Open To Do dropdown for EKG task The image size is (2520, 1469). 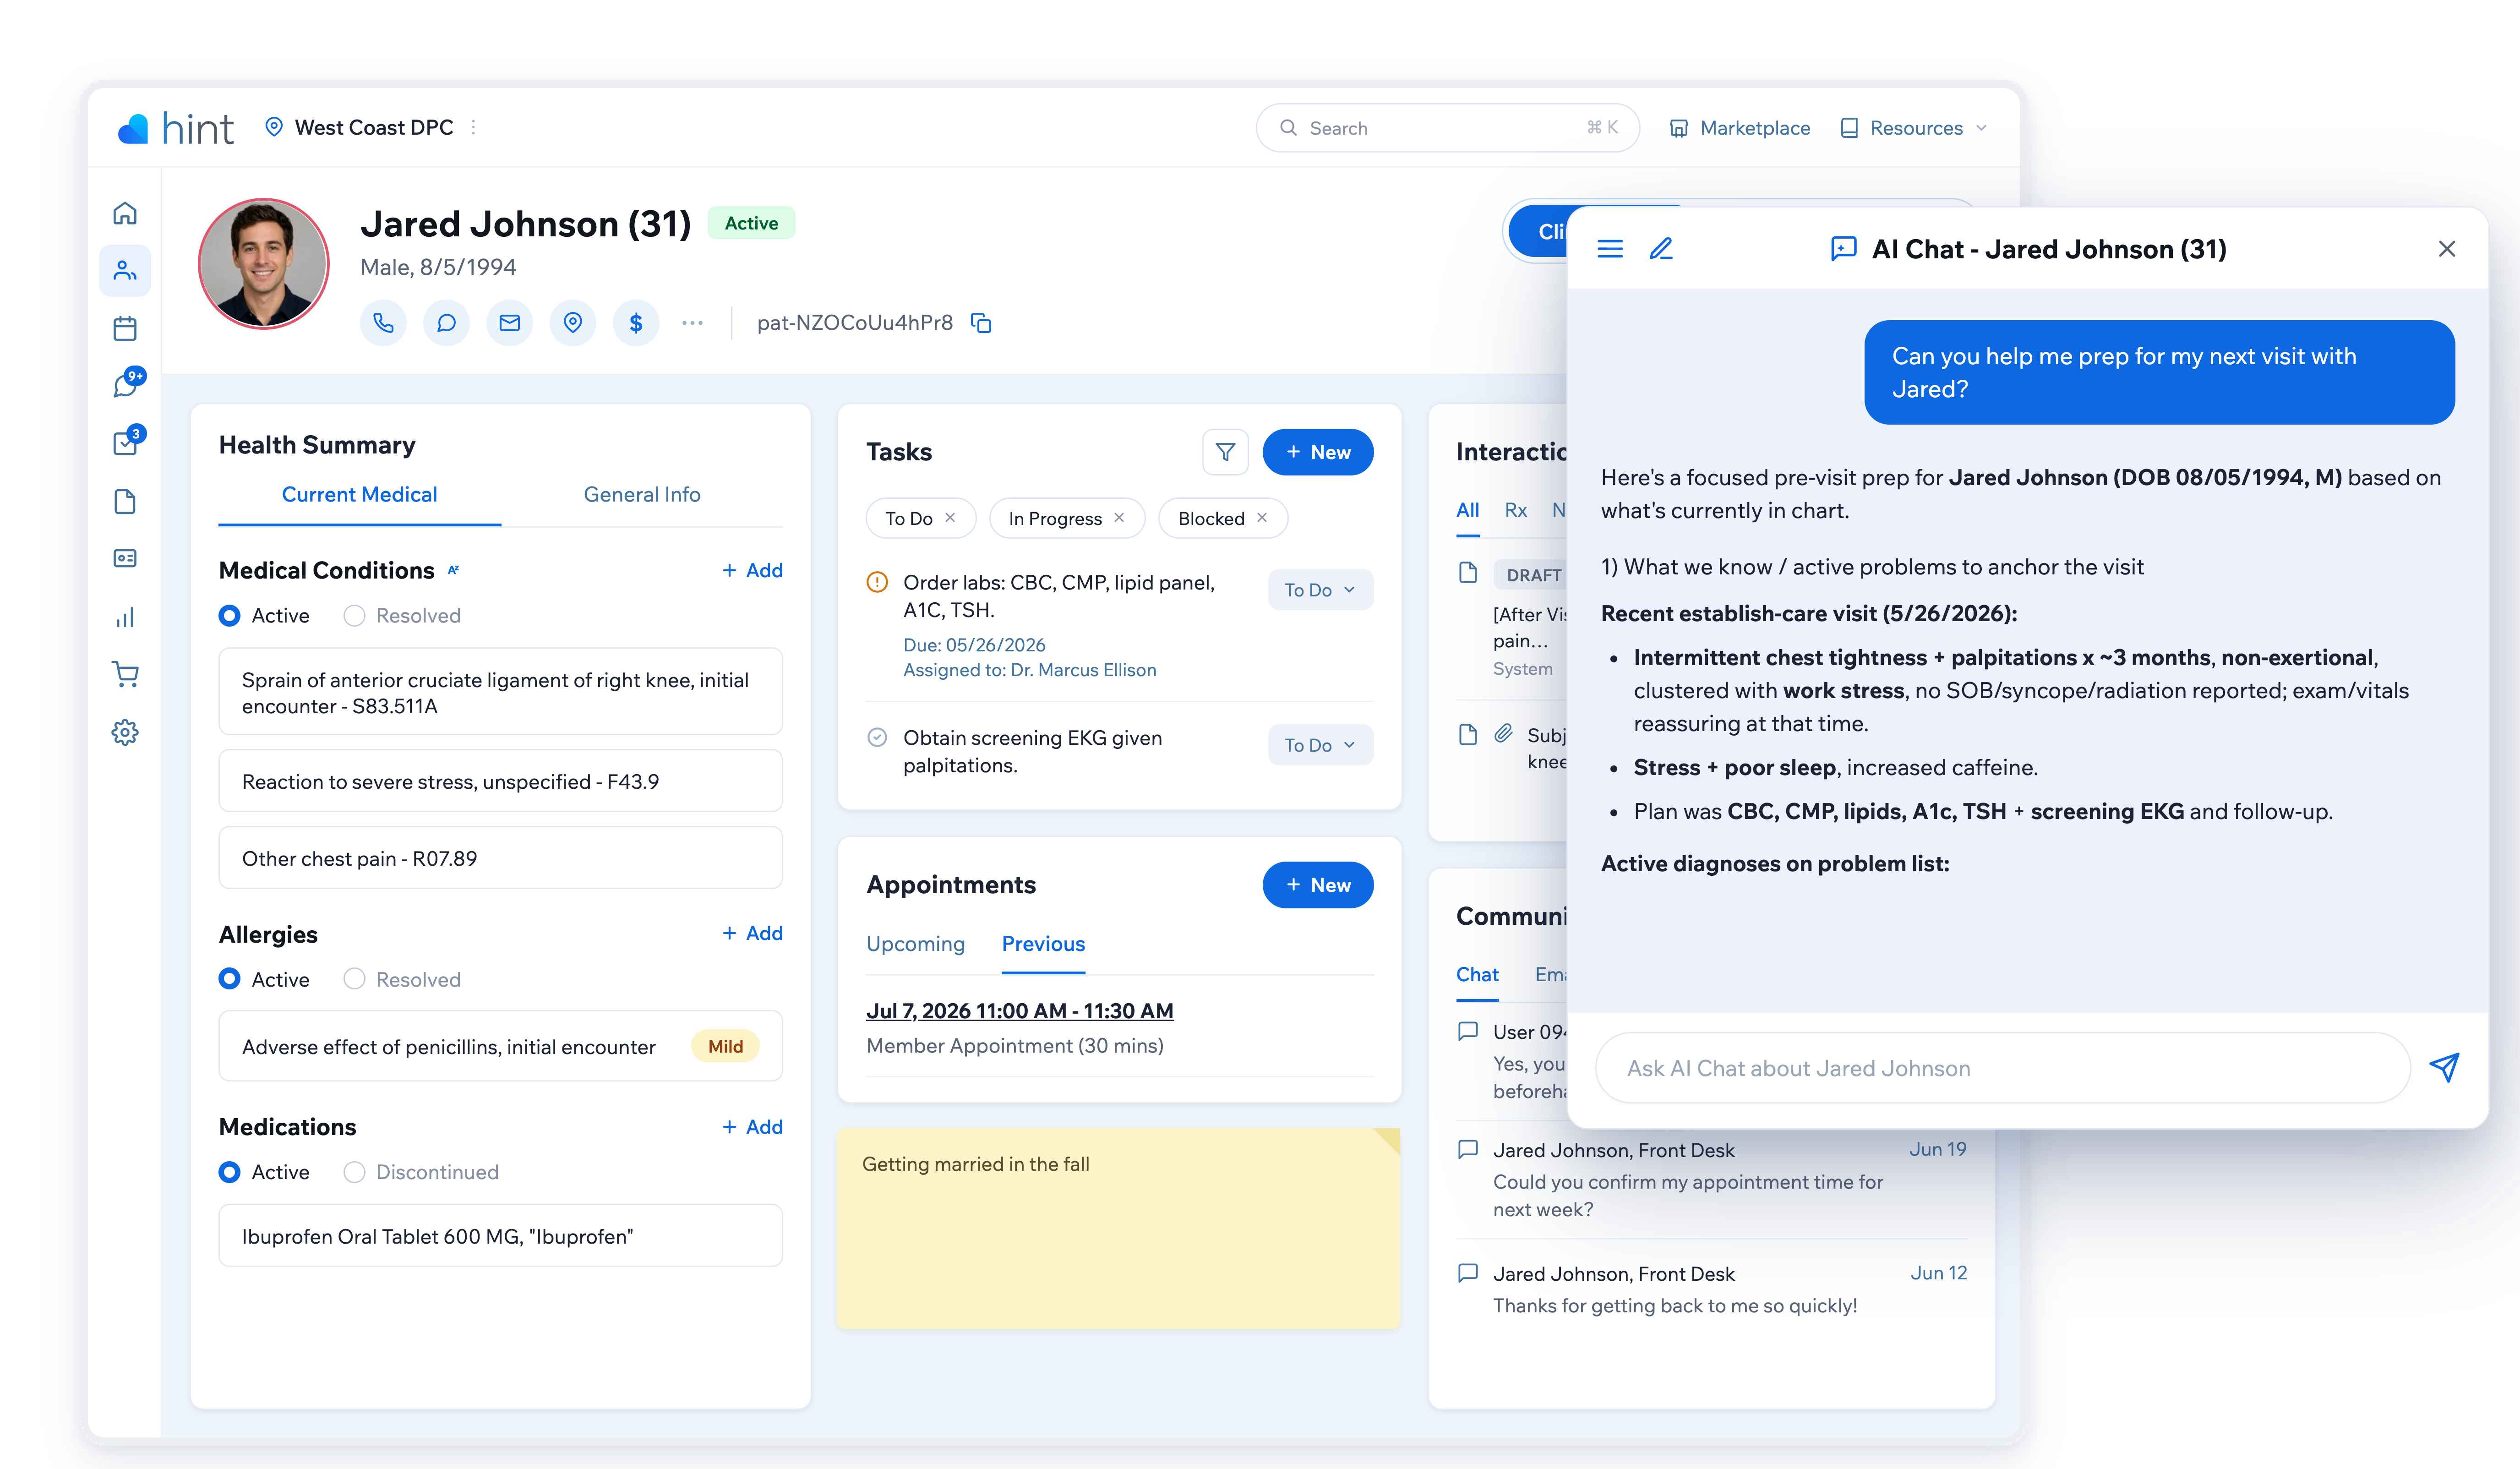(1320, 745)
